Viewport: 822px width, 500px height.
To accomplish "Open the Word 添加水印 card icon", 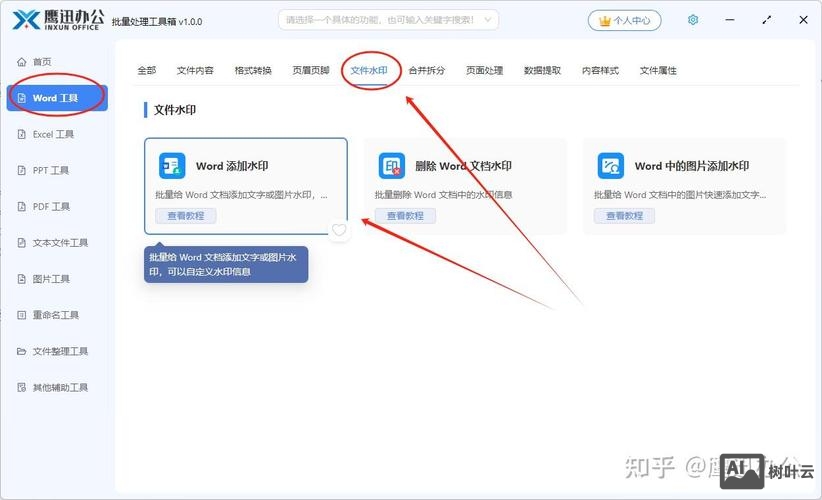I will pos(172,166).
